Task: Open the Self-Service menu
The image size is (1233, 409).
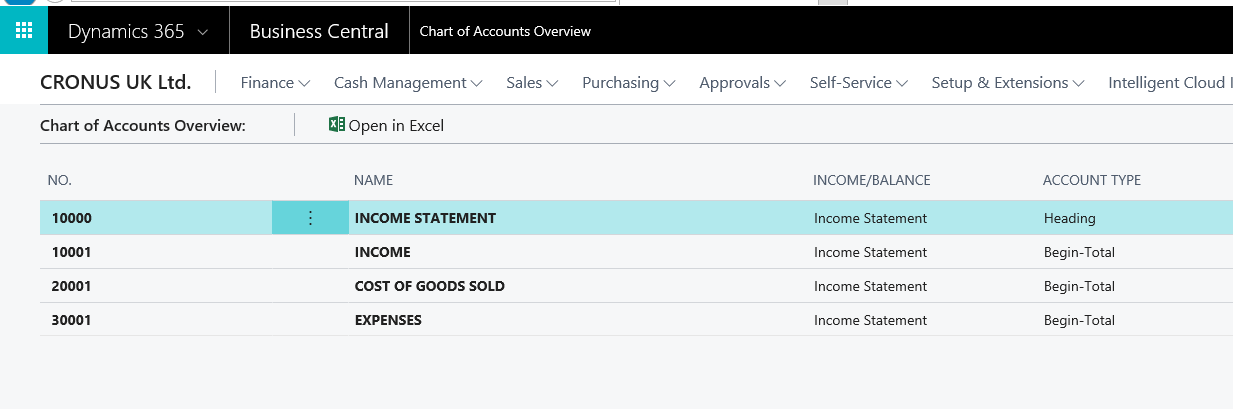Action: 858,83
